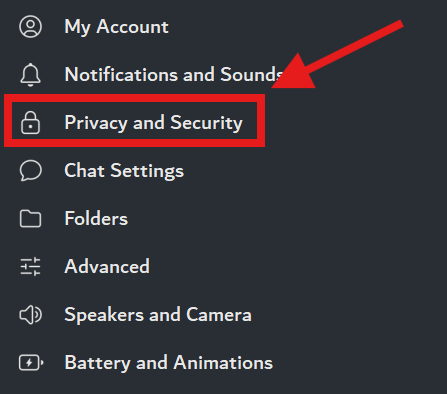Viewport: 447px width, 394px height.
Task: Click the Chat Settings speech bubble icon
Action: click(30, 171)
